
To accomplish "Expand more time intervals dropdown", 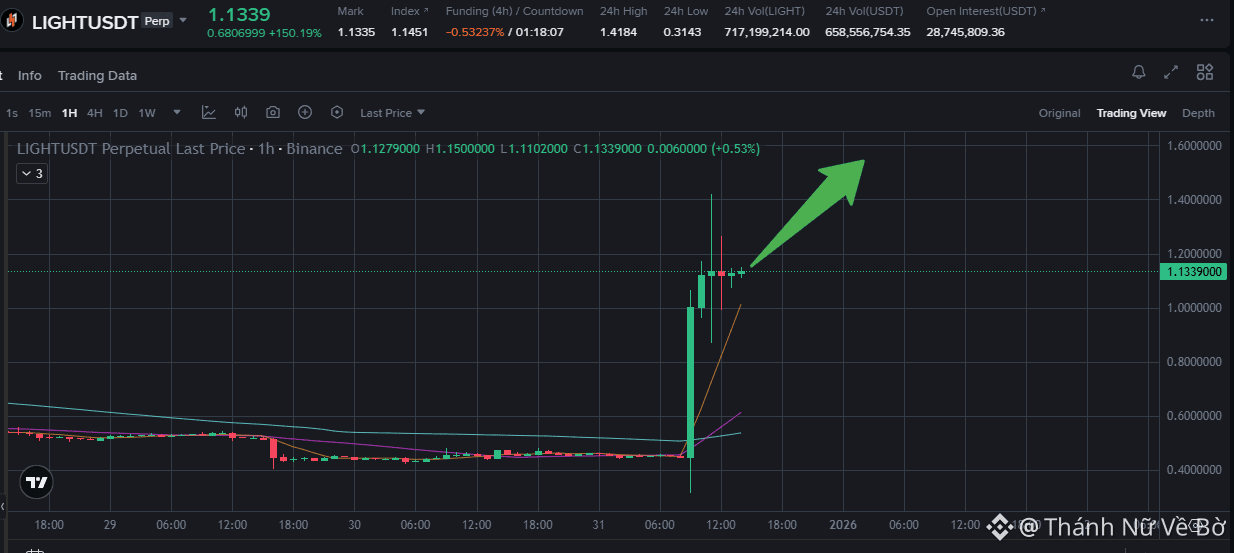I will pos(177,112).
